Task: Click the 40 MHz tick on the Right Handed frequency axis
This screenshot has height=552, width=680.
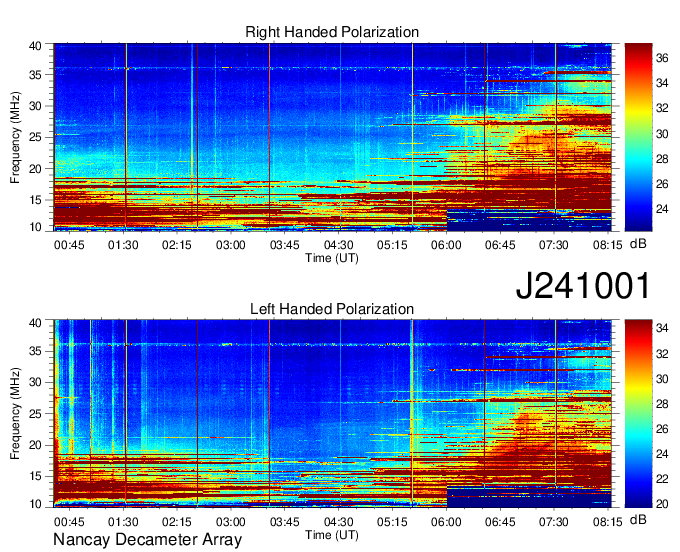Action: [35, 46]
